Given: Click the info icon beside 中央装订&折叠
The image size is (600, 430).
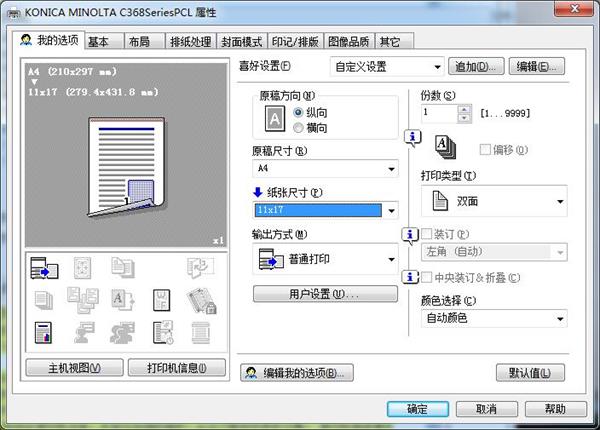Looking at the screenshot, I should click(x=410, y=277).
